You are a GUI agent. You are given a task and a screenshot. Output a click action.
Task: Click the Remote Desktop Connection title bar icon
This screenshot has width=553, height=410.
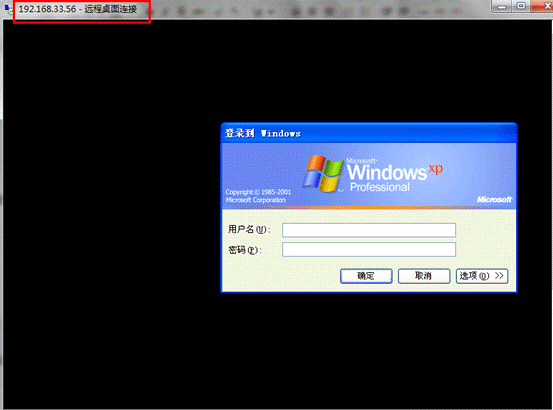9,9
